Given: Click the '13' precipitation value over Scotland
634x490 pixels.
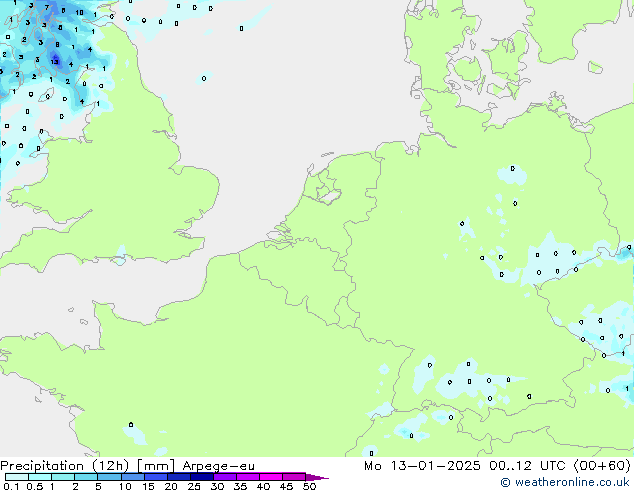Looking at the screenshot, I should pyautogui.click(x=55, y=62).
